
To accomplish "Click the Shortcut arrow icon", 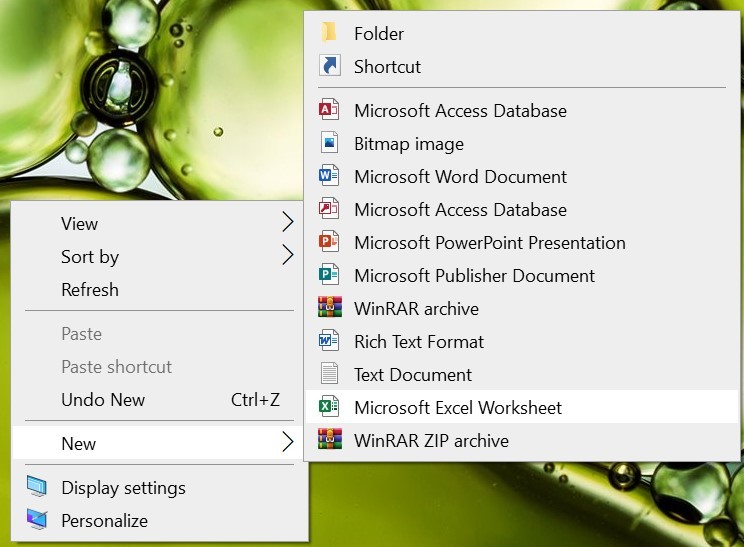I will pyautogui.click(x=329, y=66).
